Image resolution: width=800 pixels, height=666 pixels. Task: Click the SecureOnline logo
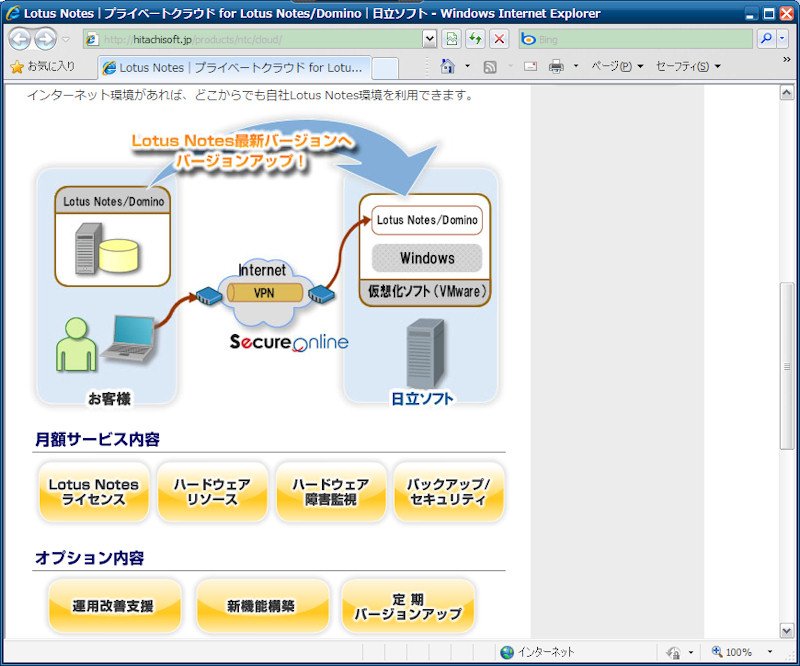[x=289, y=342]
